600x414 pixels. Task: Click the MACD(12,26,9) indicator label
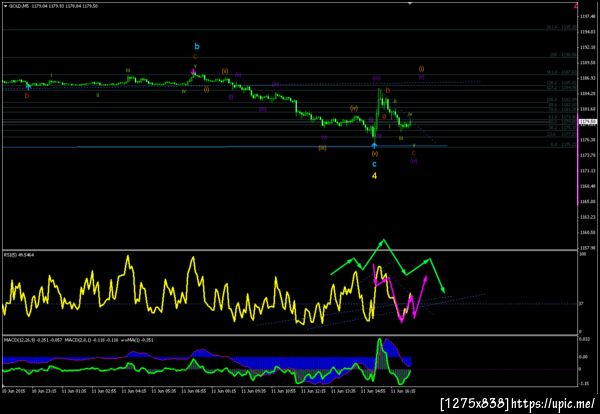coord(33,340)
